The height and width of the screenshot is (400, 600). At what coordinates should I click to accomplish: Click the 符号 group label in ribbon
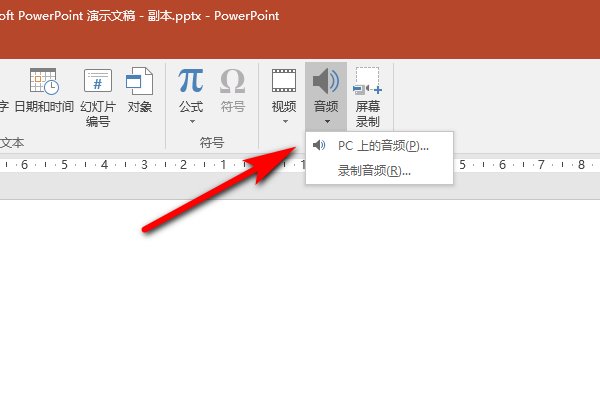tap(211, 143)
